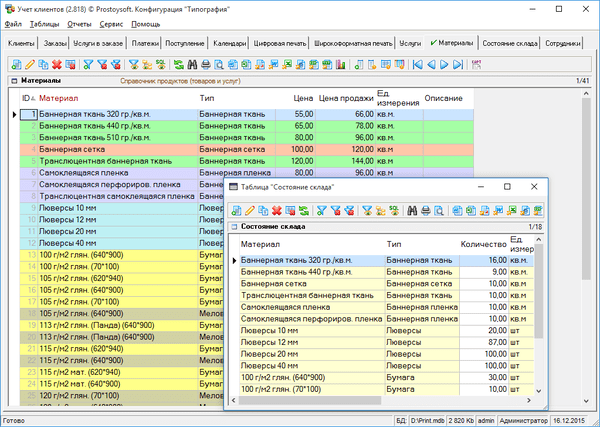Select main table row Транслюцентная баннерная ткань
The image size is (600, 427).
(246, 161)
